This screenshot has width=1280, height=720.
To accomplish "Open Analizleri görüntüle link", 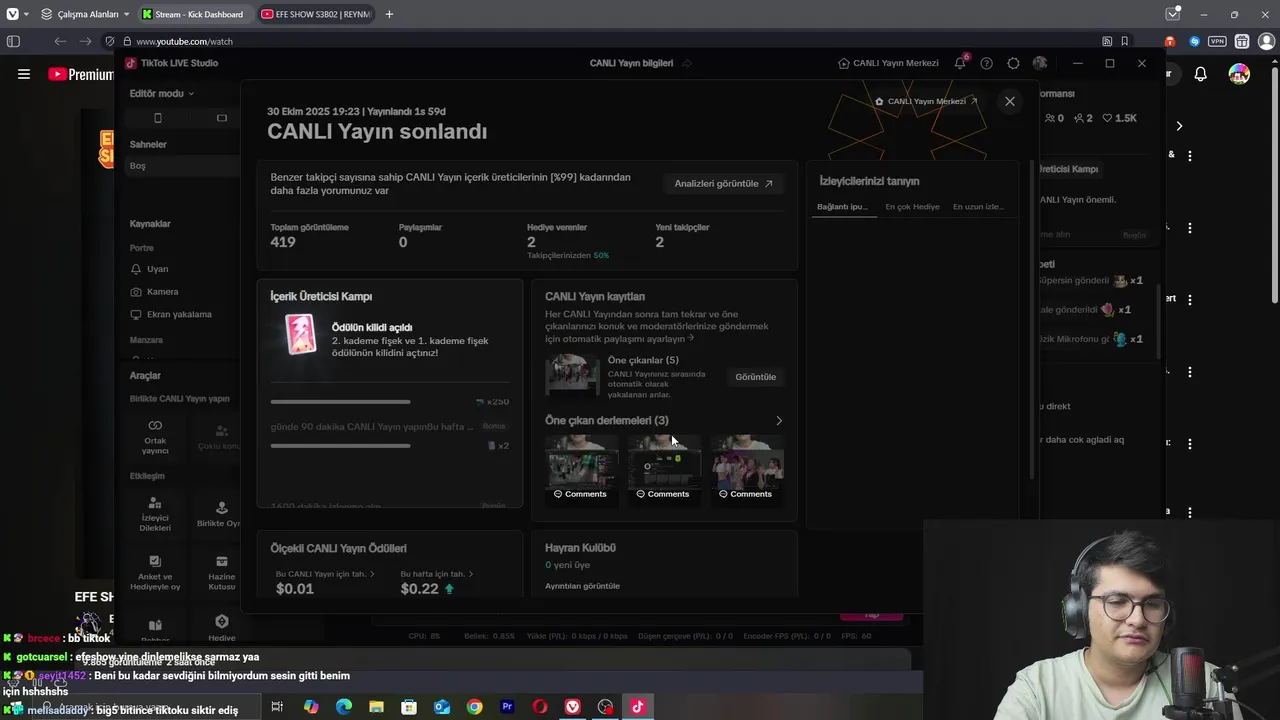I will (723, 184).
